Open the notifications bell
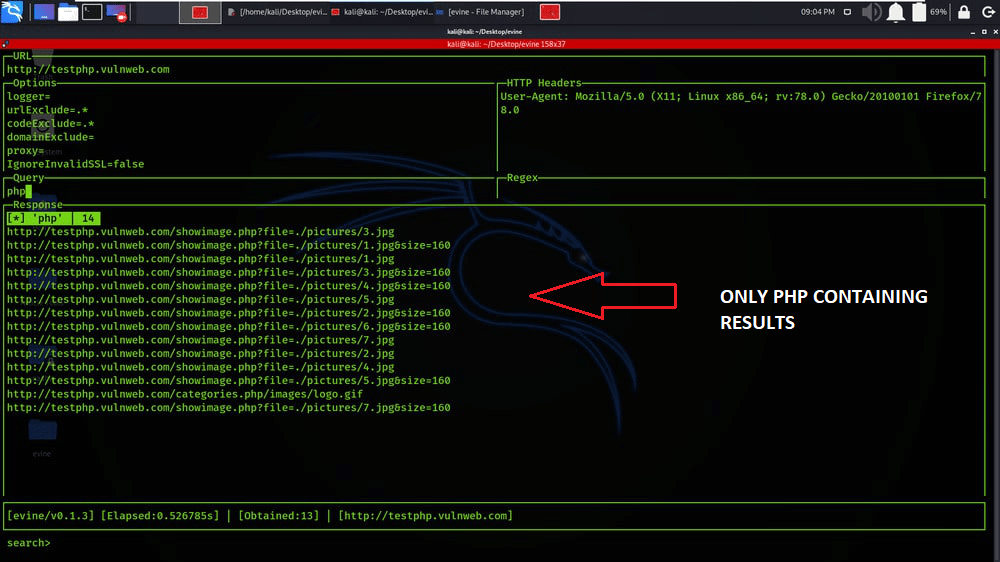The width and height of the screenshot is (1000, 562). point(895,12)
